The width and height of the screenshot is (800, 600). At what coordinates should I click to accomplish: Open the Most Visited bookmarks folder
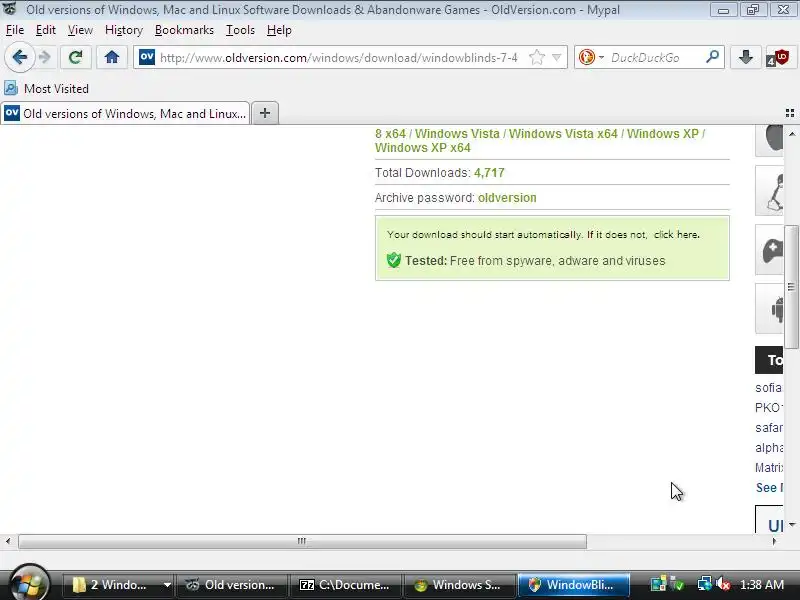click(46, 88)
